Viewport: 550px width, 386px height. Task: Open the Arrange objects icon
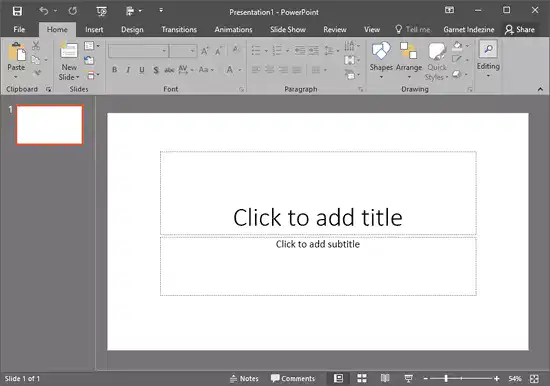[x=409, y=51]
